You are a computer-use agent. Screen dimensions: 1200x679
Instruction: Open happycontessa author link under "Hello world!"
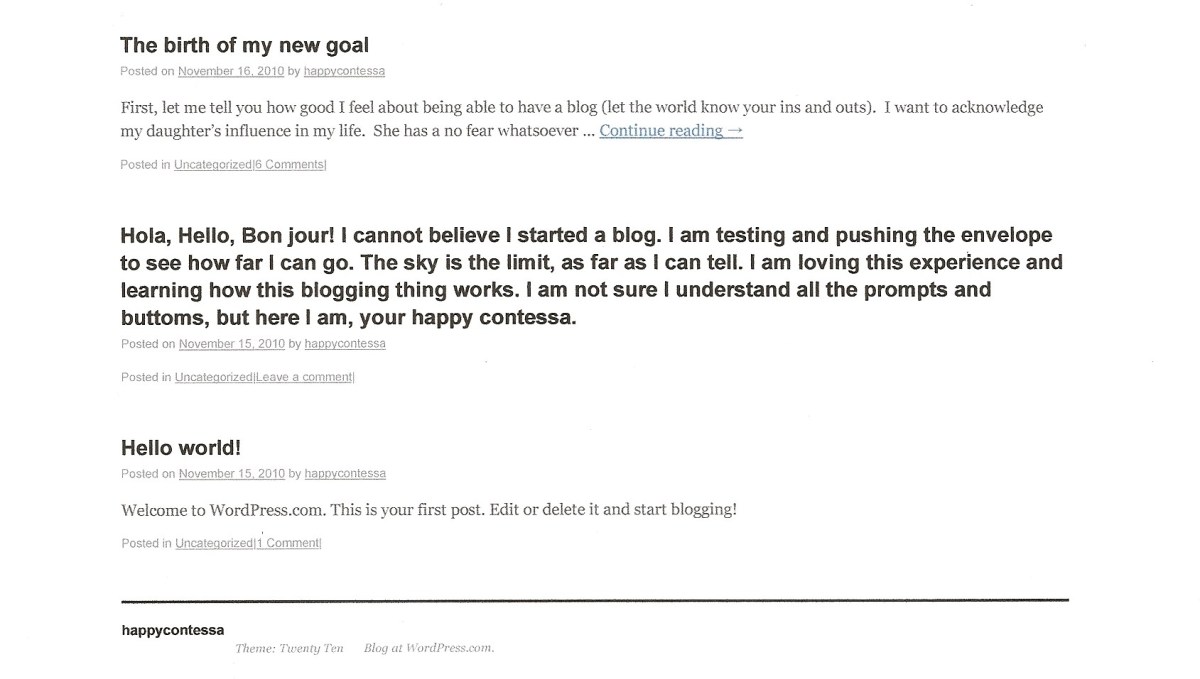[x=345, y=473]
